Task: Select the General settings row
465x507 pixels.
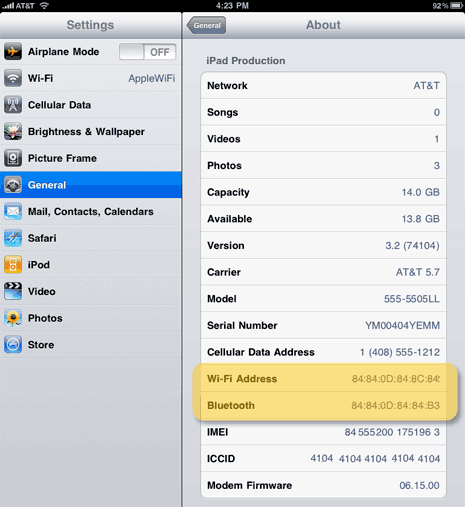Action: click(x=91, y=185)
